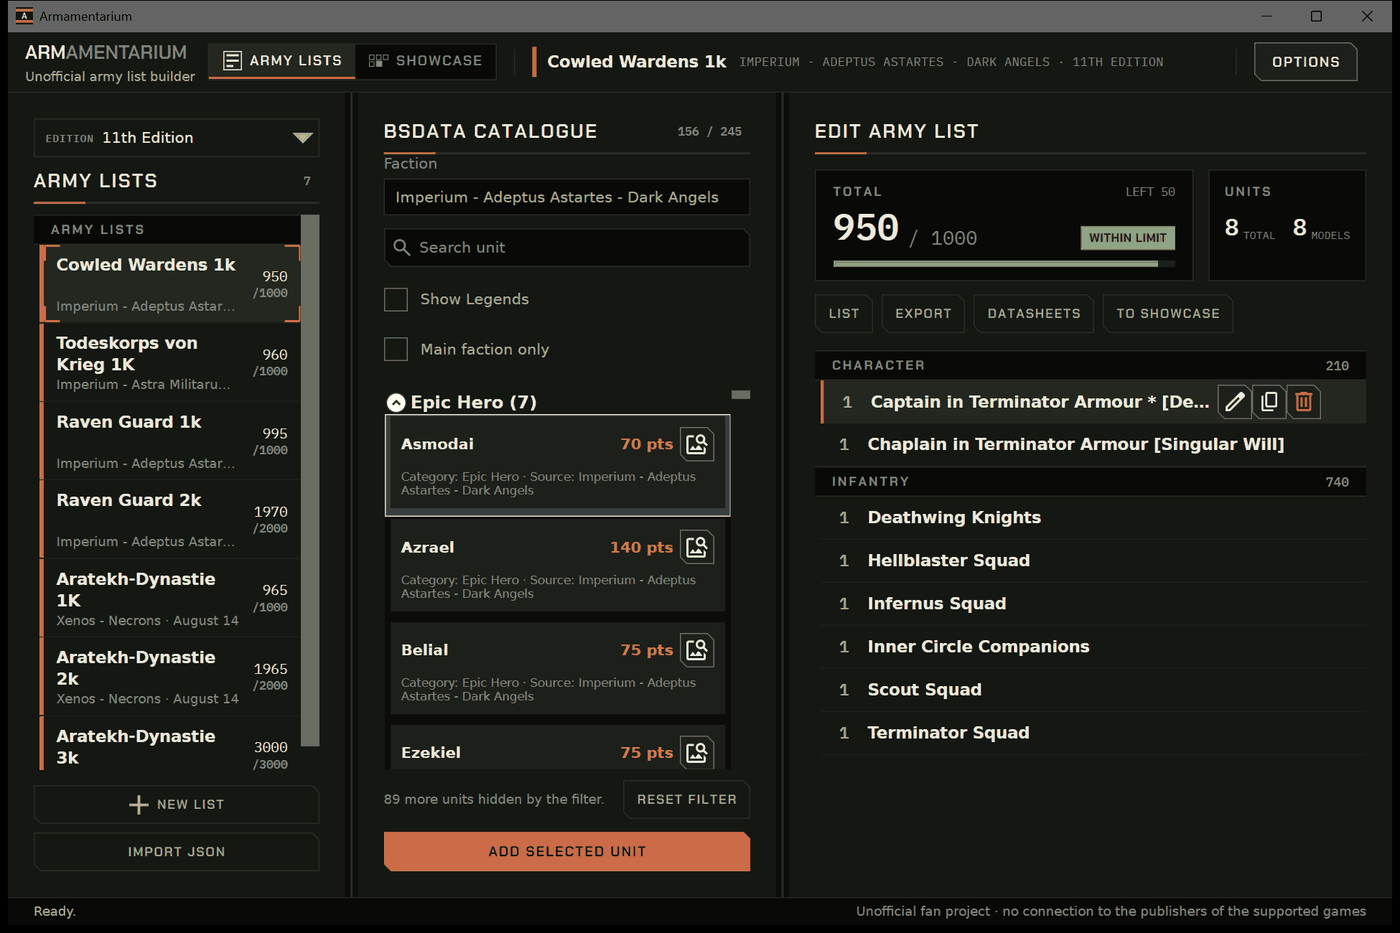Open datasheet preview icon for Azrael
Viewport: 1400px width, 933px height.
(697, 547)
